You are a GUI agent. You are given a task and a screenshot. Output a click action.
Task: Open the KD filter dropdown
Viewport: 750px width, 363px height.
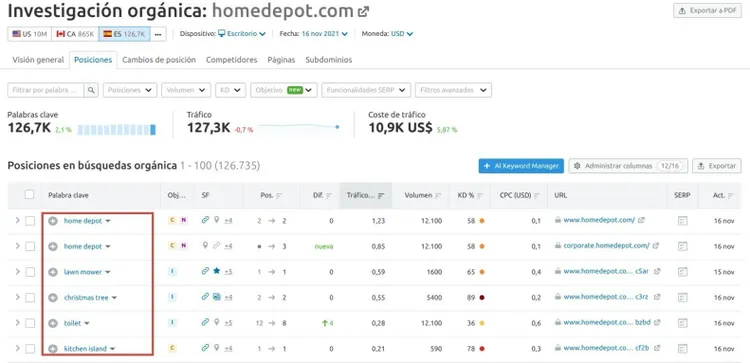[231, 90]
